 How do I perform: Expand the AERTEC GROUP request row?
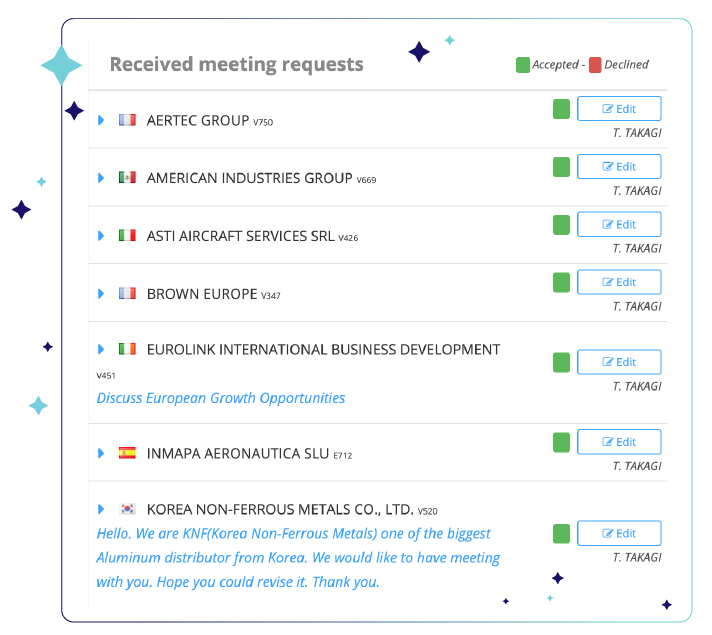(101, 120)
